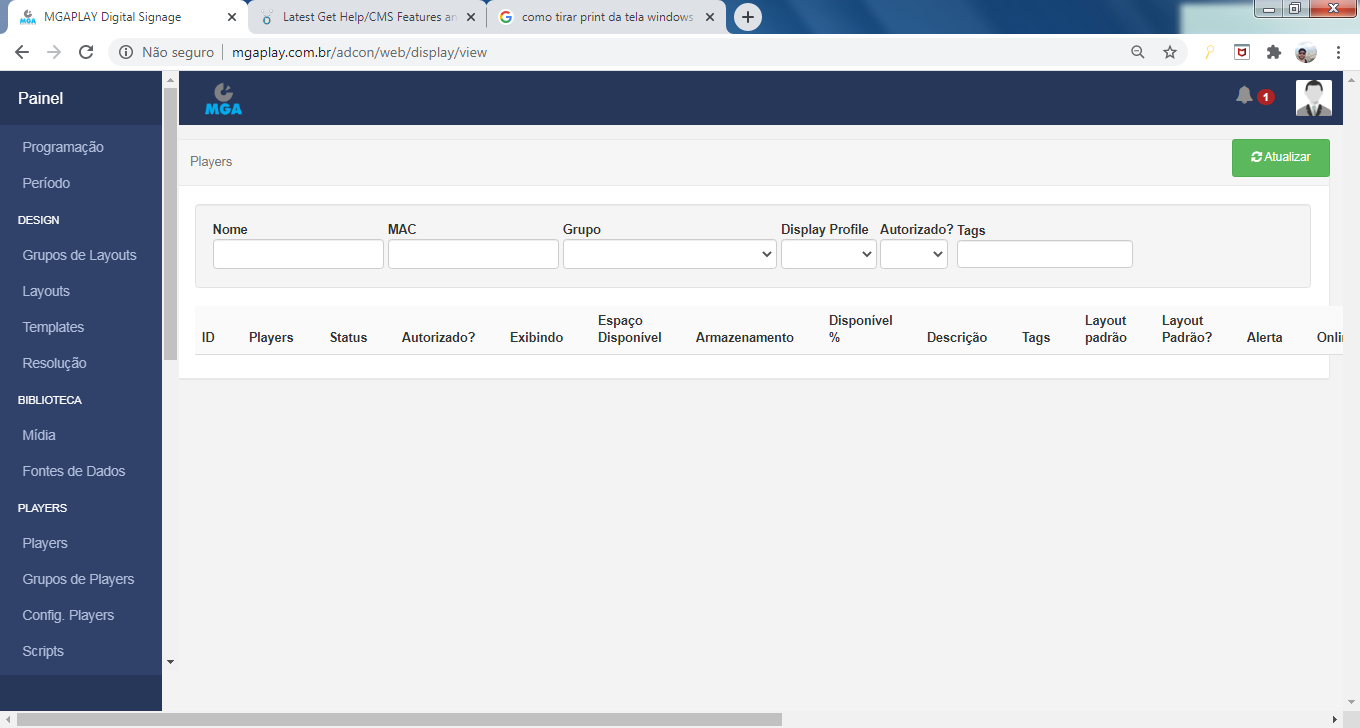Open the Chrome extensions puzzle icon

click(x=1273, y=52)
